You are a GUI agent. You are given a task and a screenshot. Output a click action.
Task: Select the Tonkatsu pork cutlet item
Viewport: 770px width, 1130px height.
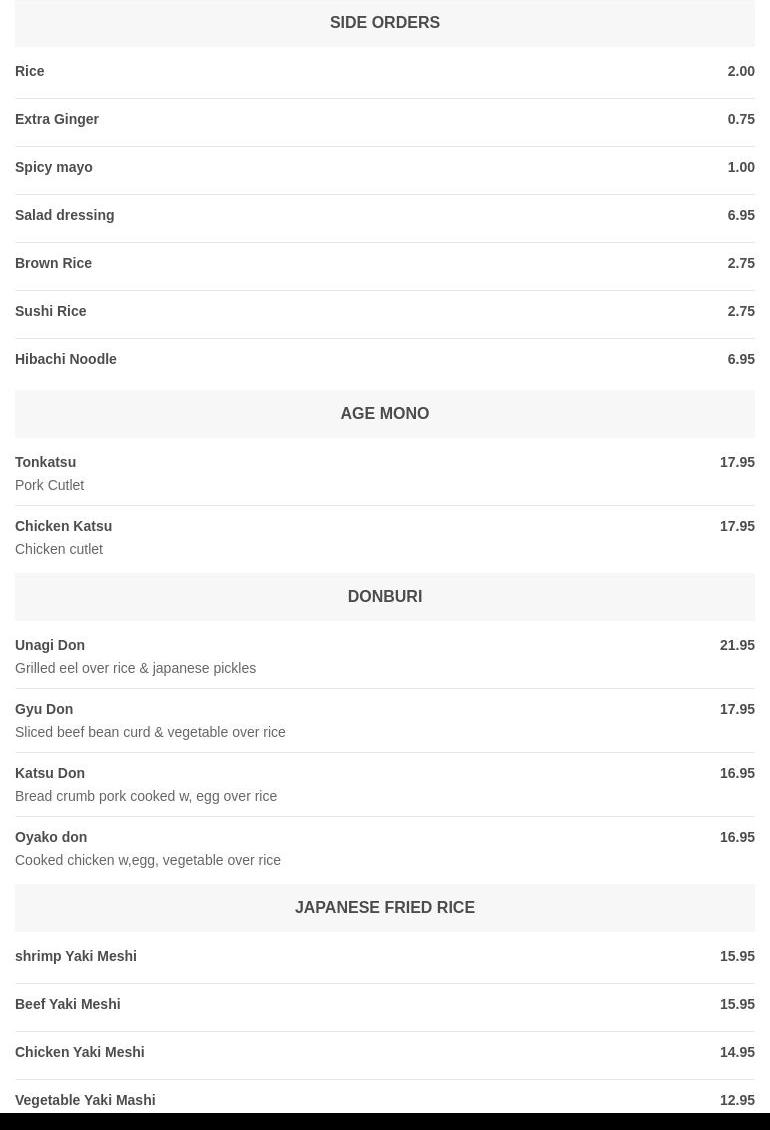[x=46, y=462]
